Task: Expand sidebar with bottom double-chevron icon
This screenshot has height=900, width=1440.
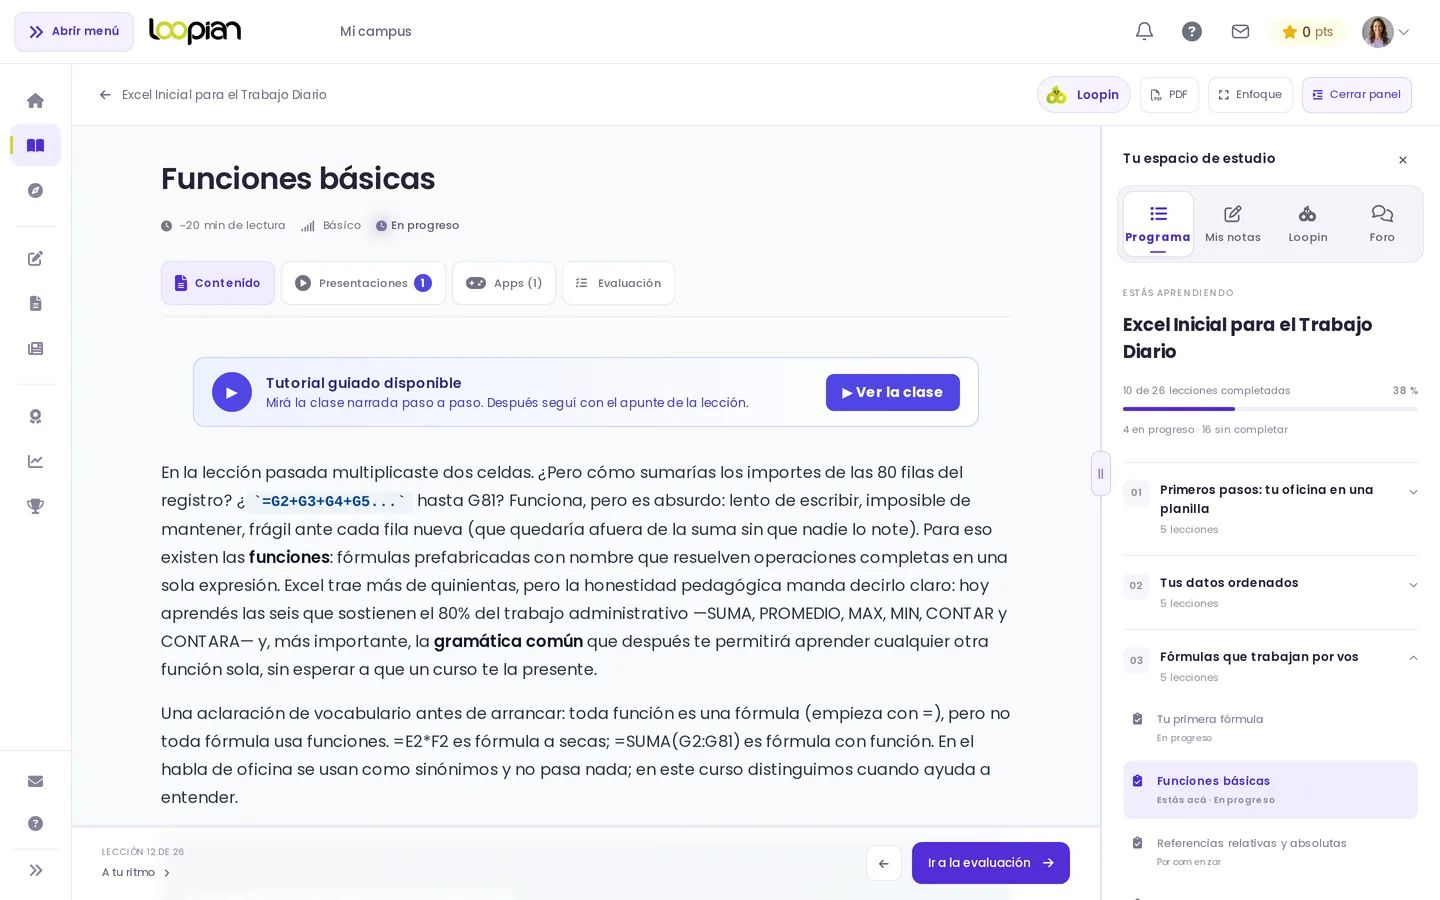Action: (x=35, y=870)
